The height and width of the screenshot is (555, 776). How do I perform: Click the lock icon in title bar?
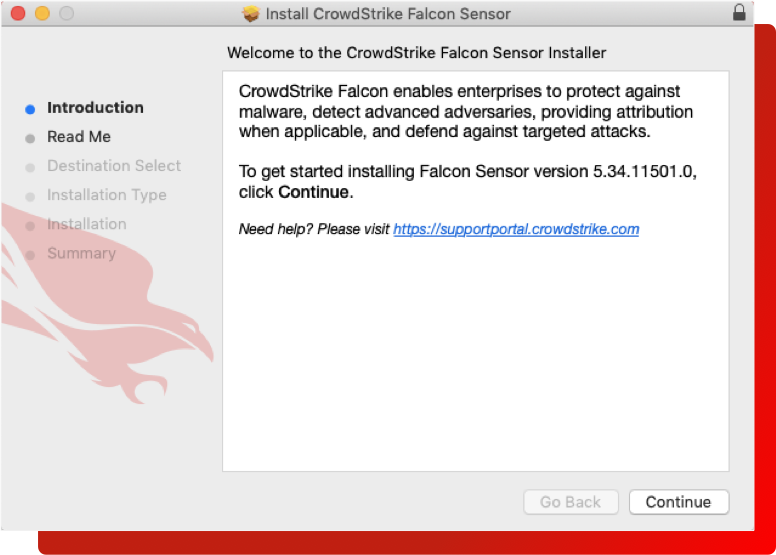(x=740, y=14)
